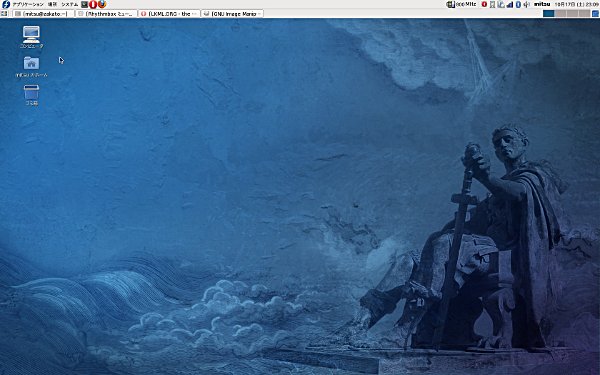Open the volume control applet

tap(527, 4)
